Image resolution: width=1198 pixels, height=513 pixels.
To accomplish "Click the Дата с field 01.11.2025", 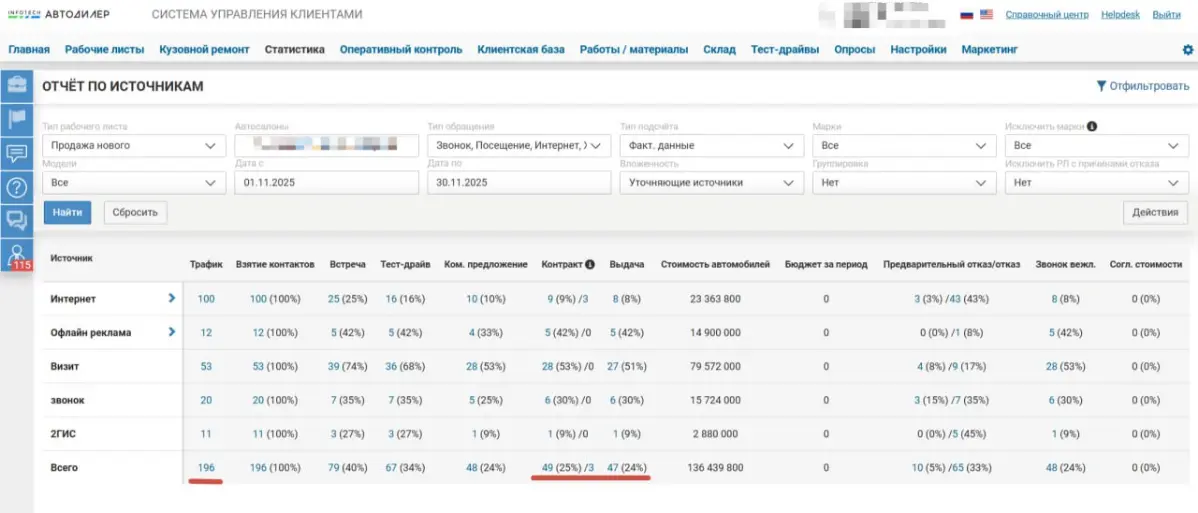I will pyautogui.click(x=327, y=183).
